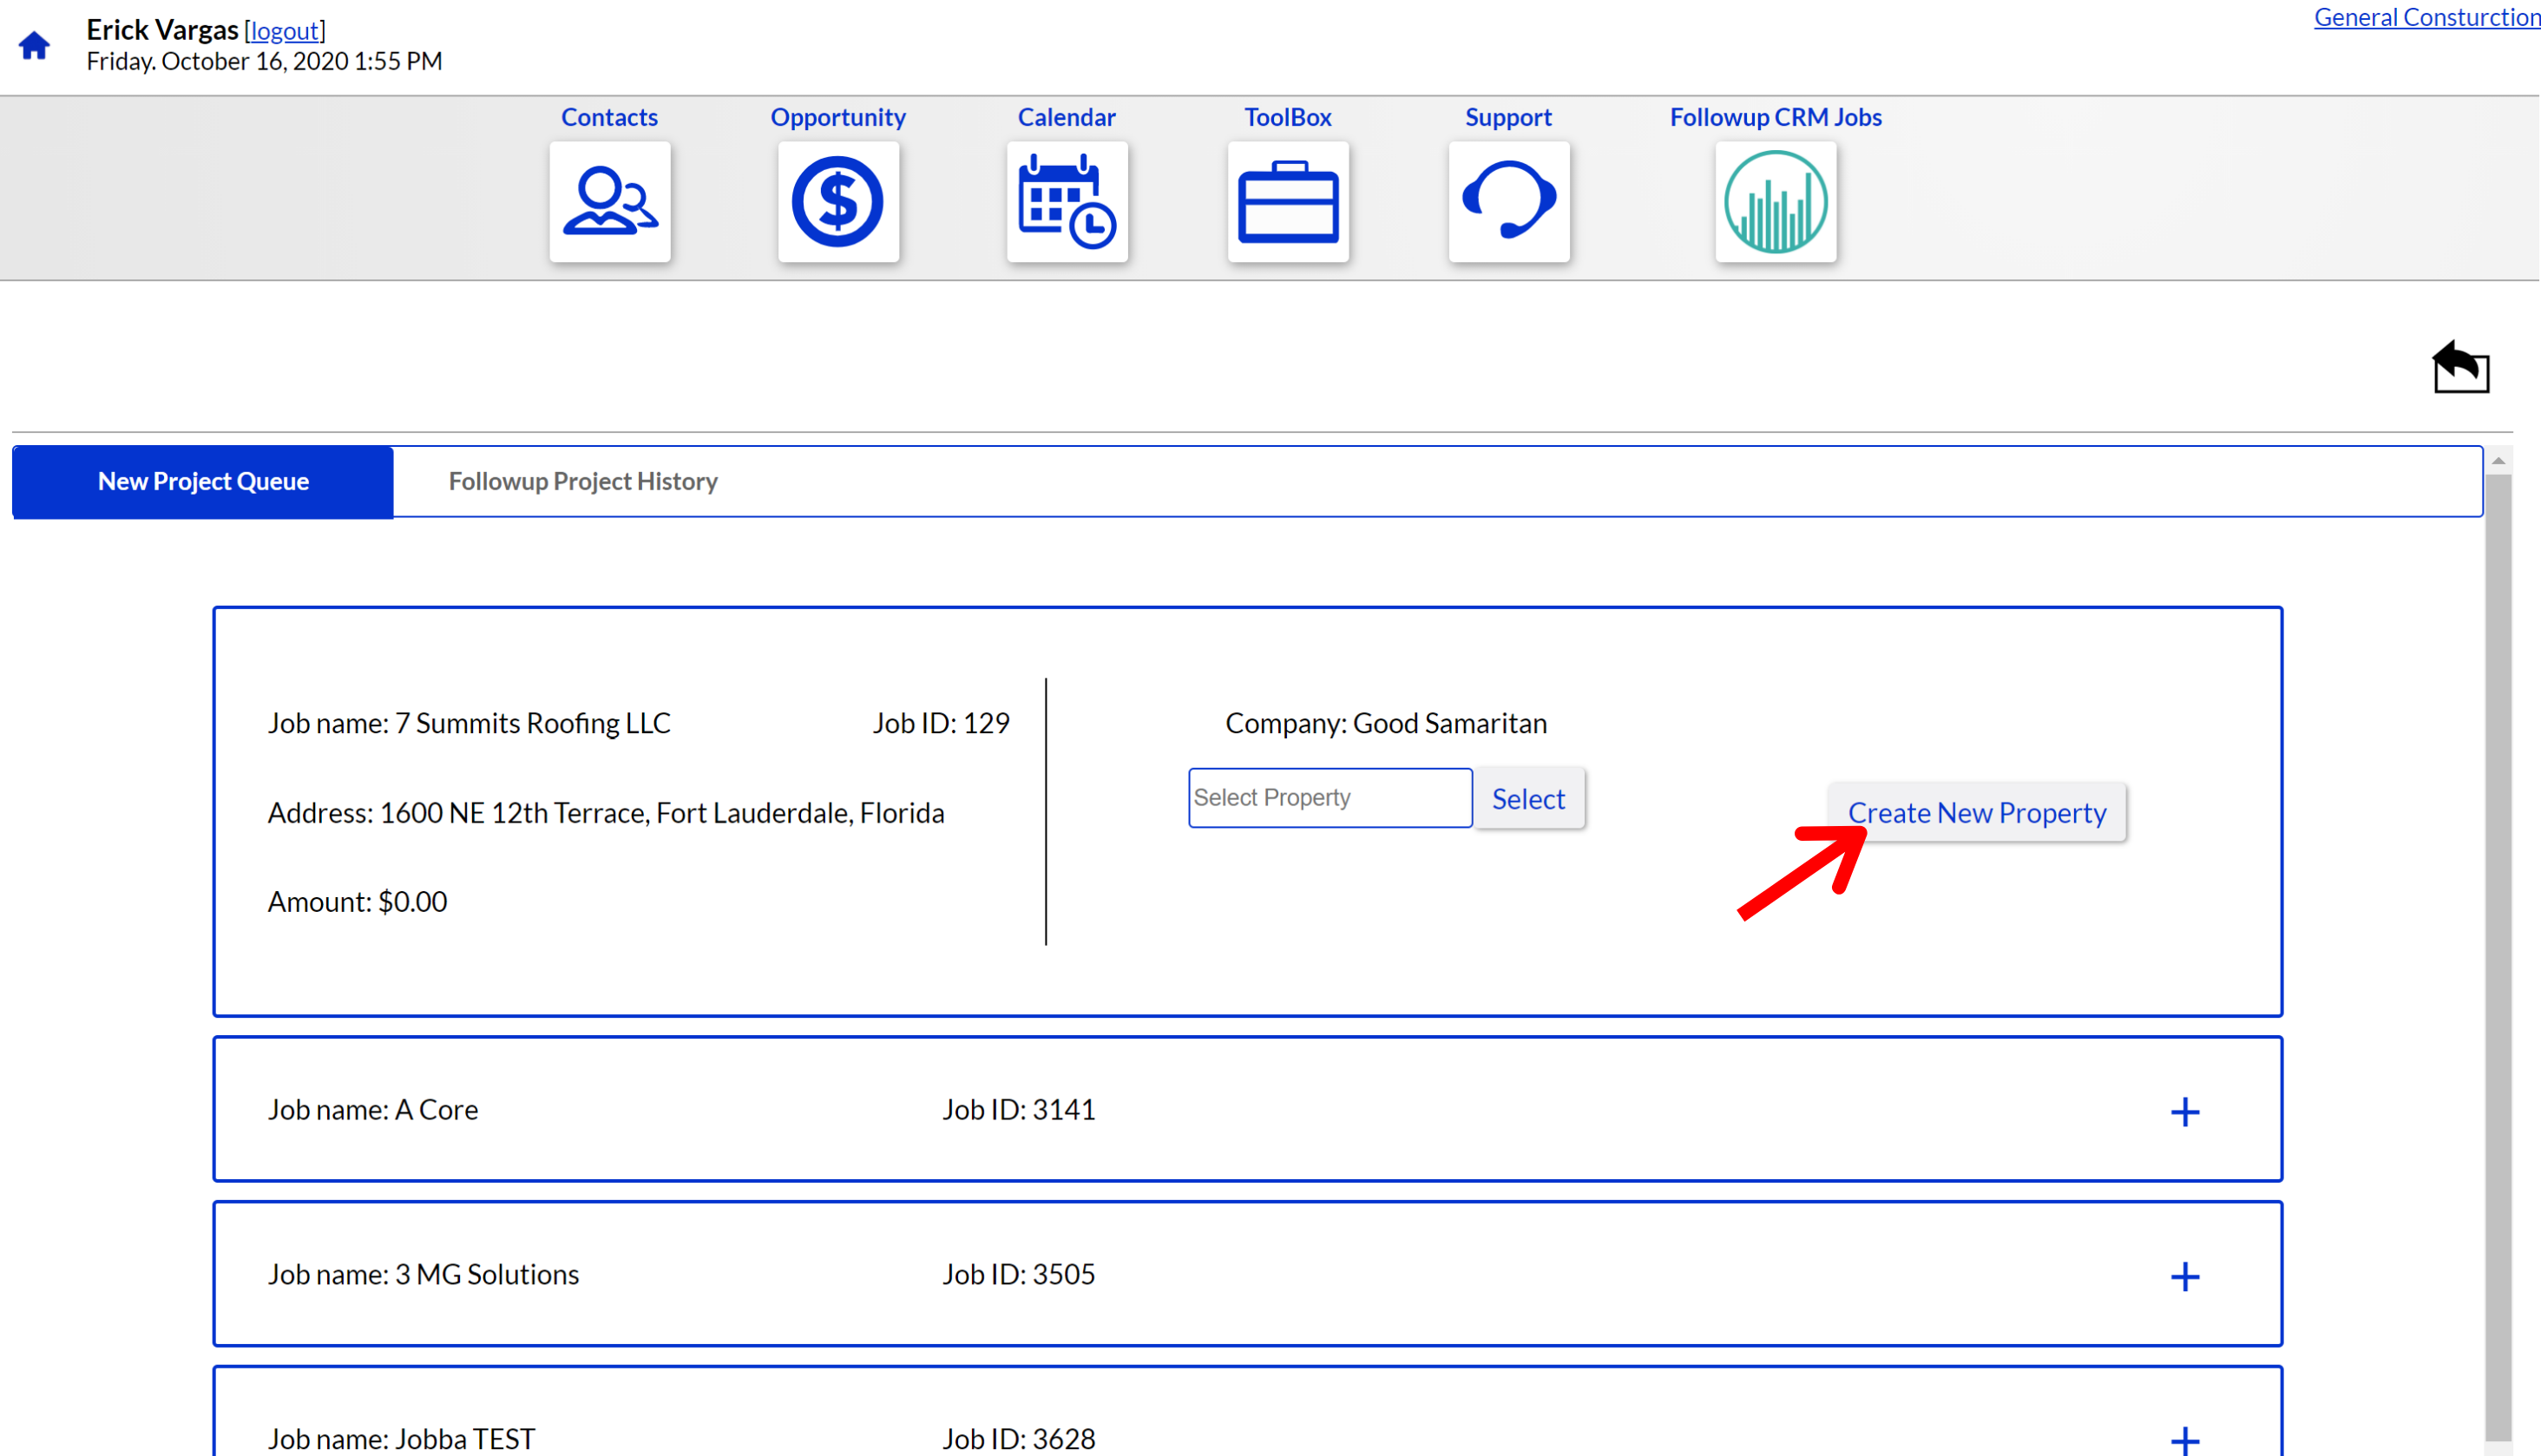Switch to Followup Project History tab

(583, 481)
